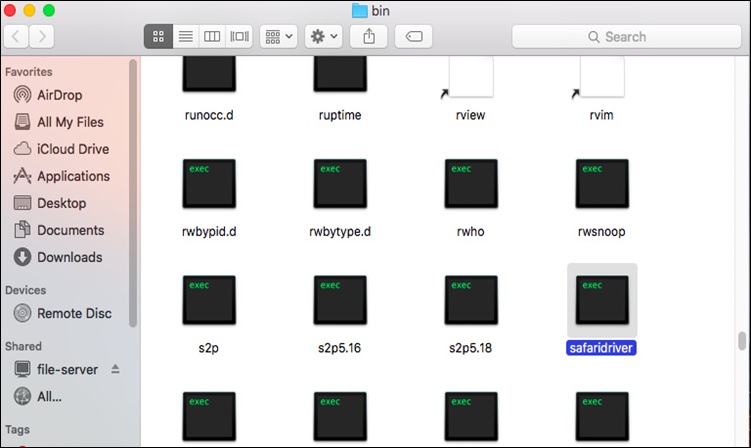The image size is (751, 448).
Task: Click the rwsnoop file name label
Action: point(602,231)
